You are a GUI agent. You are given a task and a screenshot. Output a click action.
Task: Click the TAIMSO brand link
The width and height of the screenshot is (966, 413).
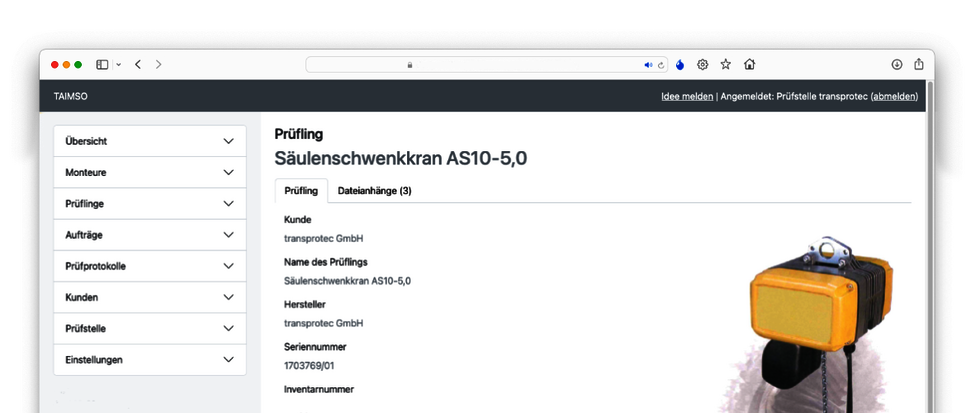[x=70, y=96]
